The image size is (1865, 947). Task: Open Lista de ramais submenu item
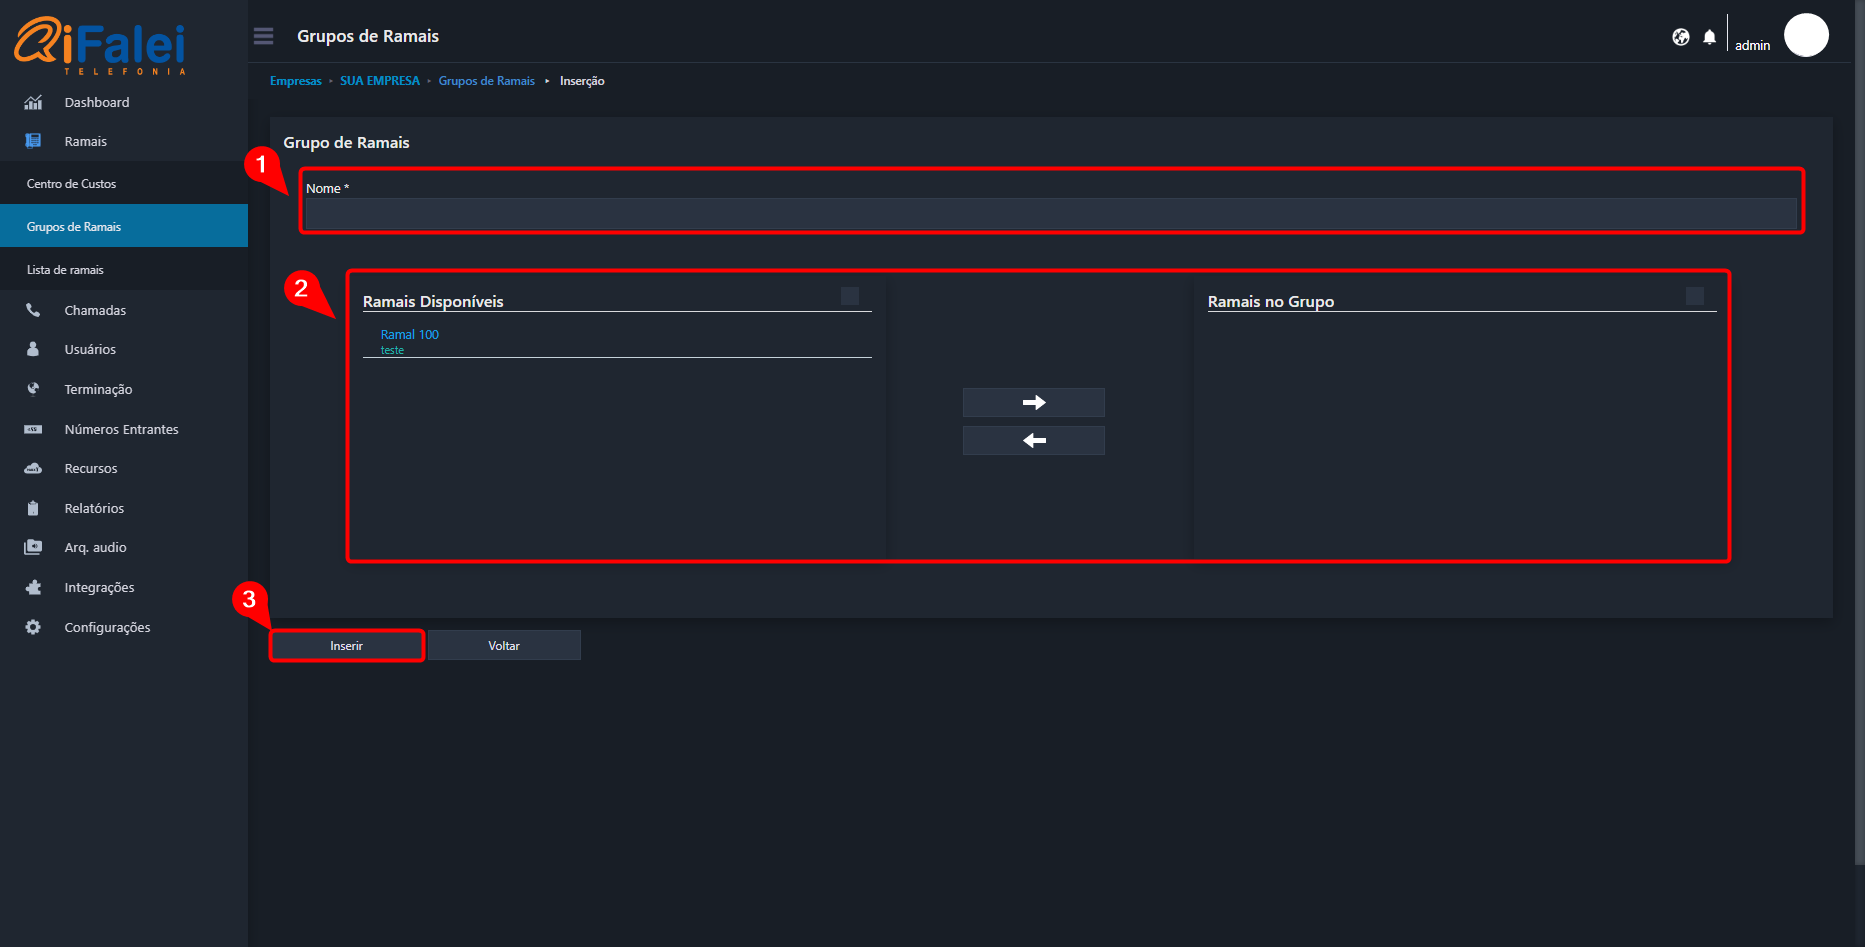click(x=66, y=270)
